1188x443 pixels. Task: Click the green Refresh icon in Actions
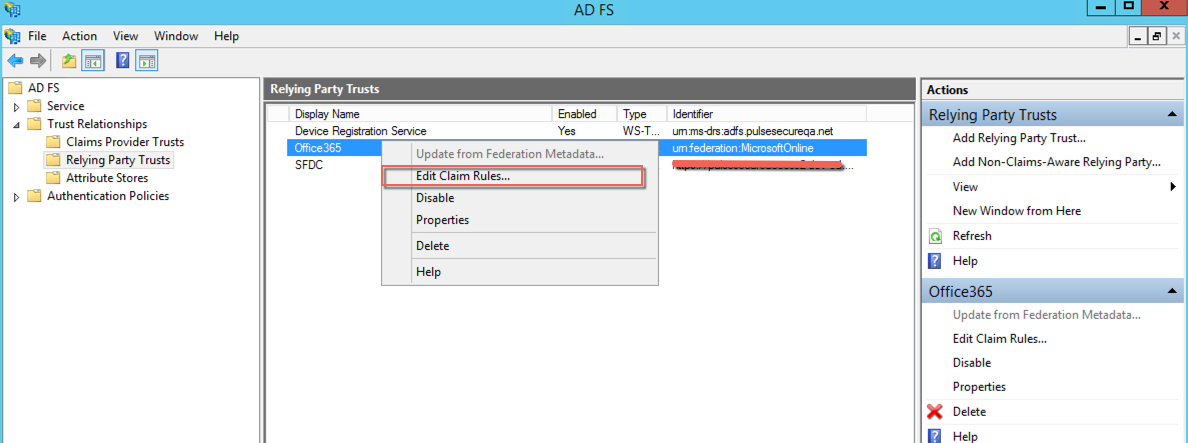coord(936,236)
